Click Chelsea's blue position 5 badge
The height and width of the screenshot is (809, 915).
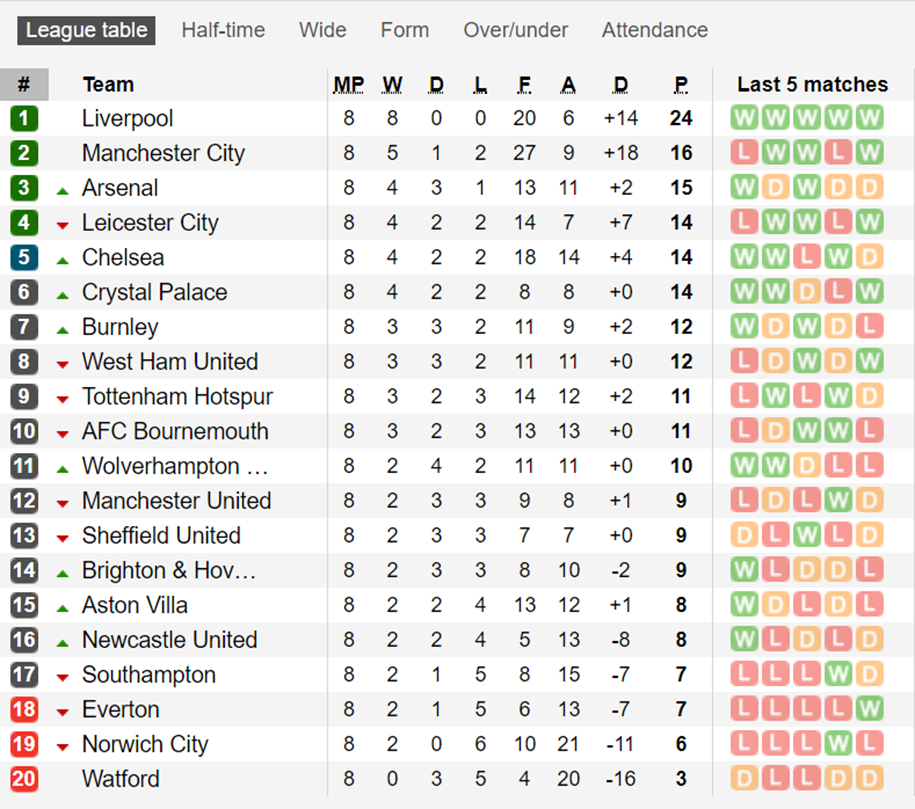pyautogui.click(x=24, y=257)
